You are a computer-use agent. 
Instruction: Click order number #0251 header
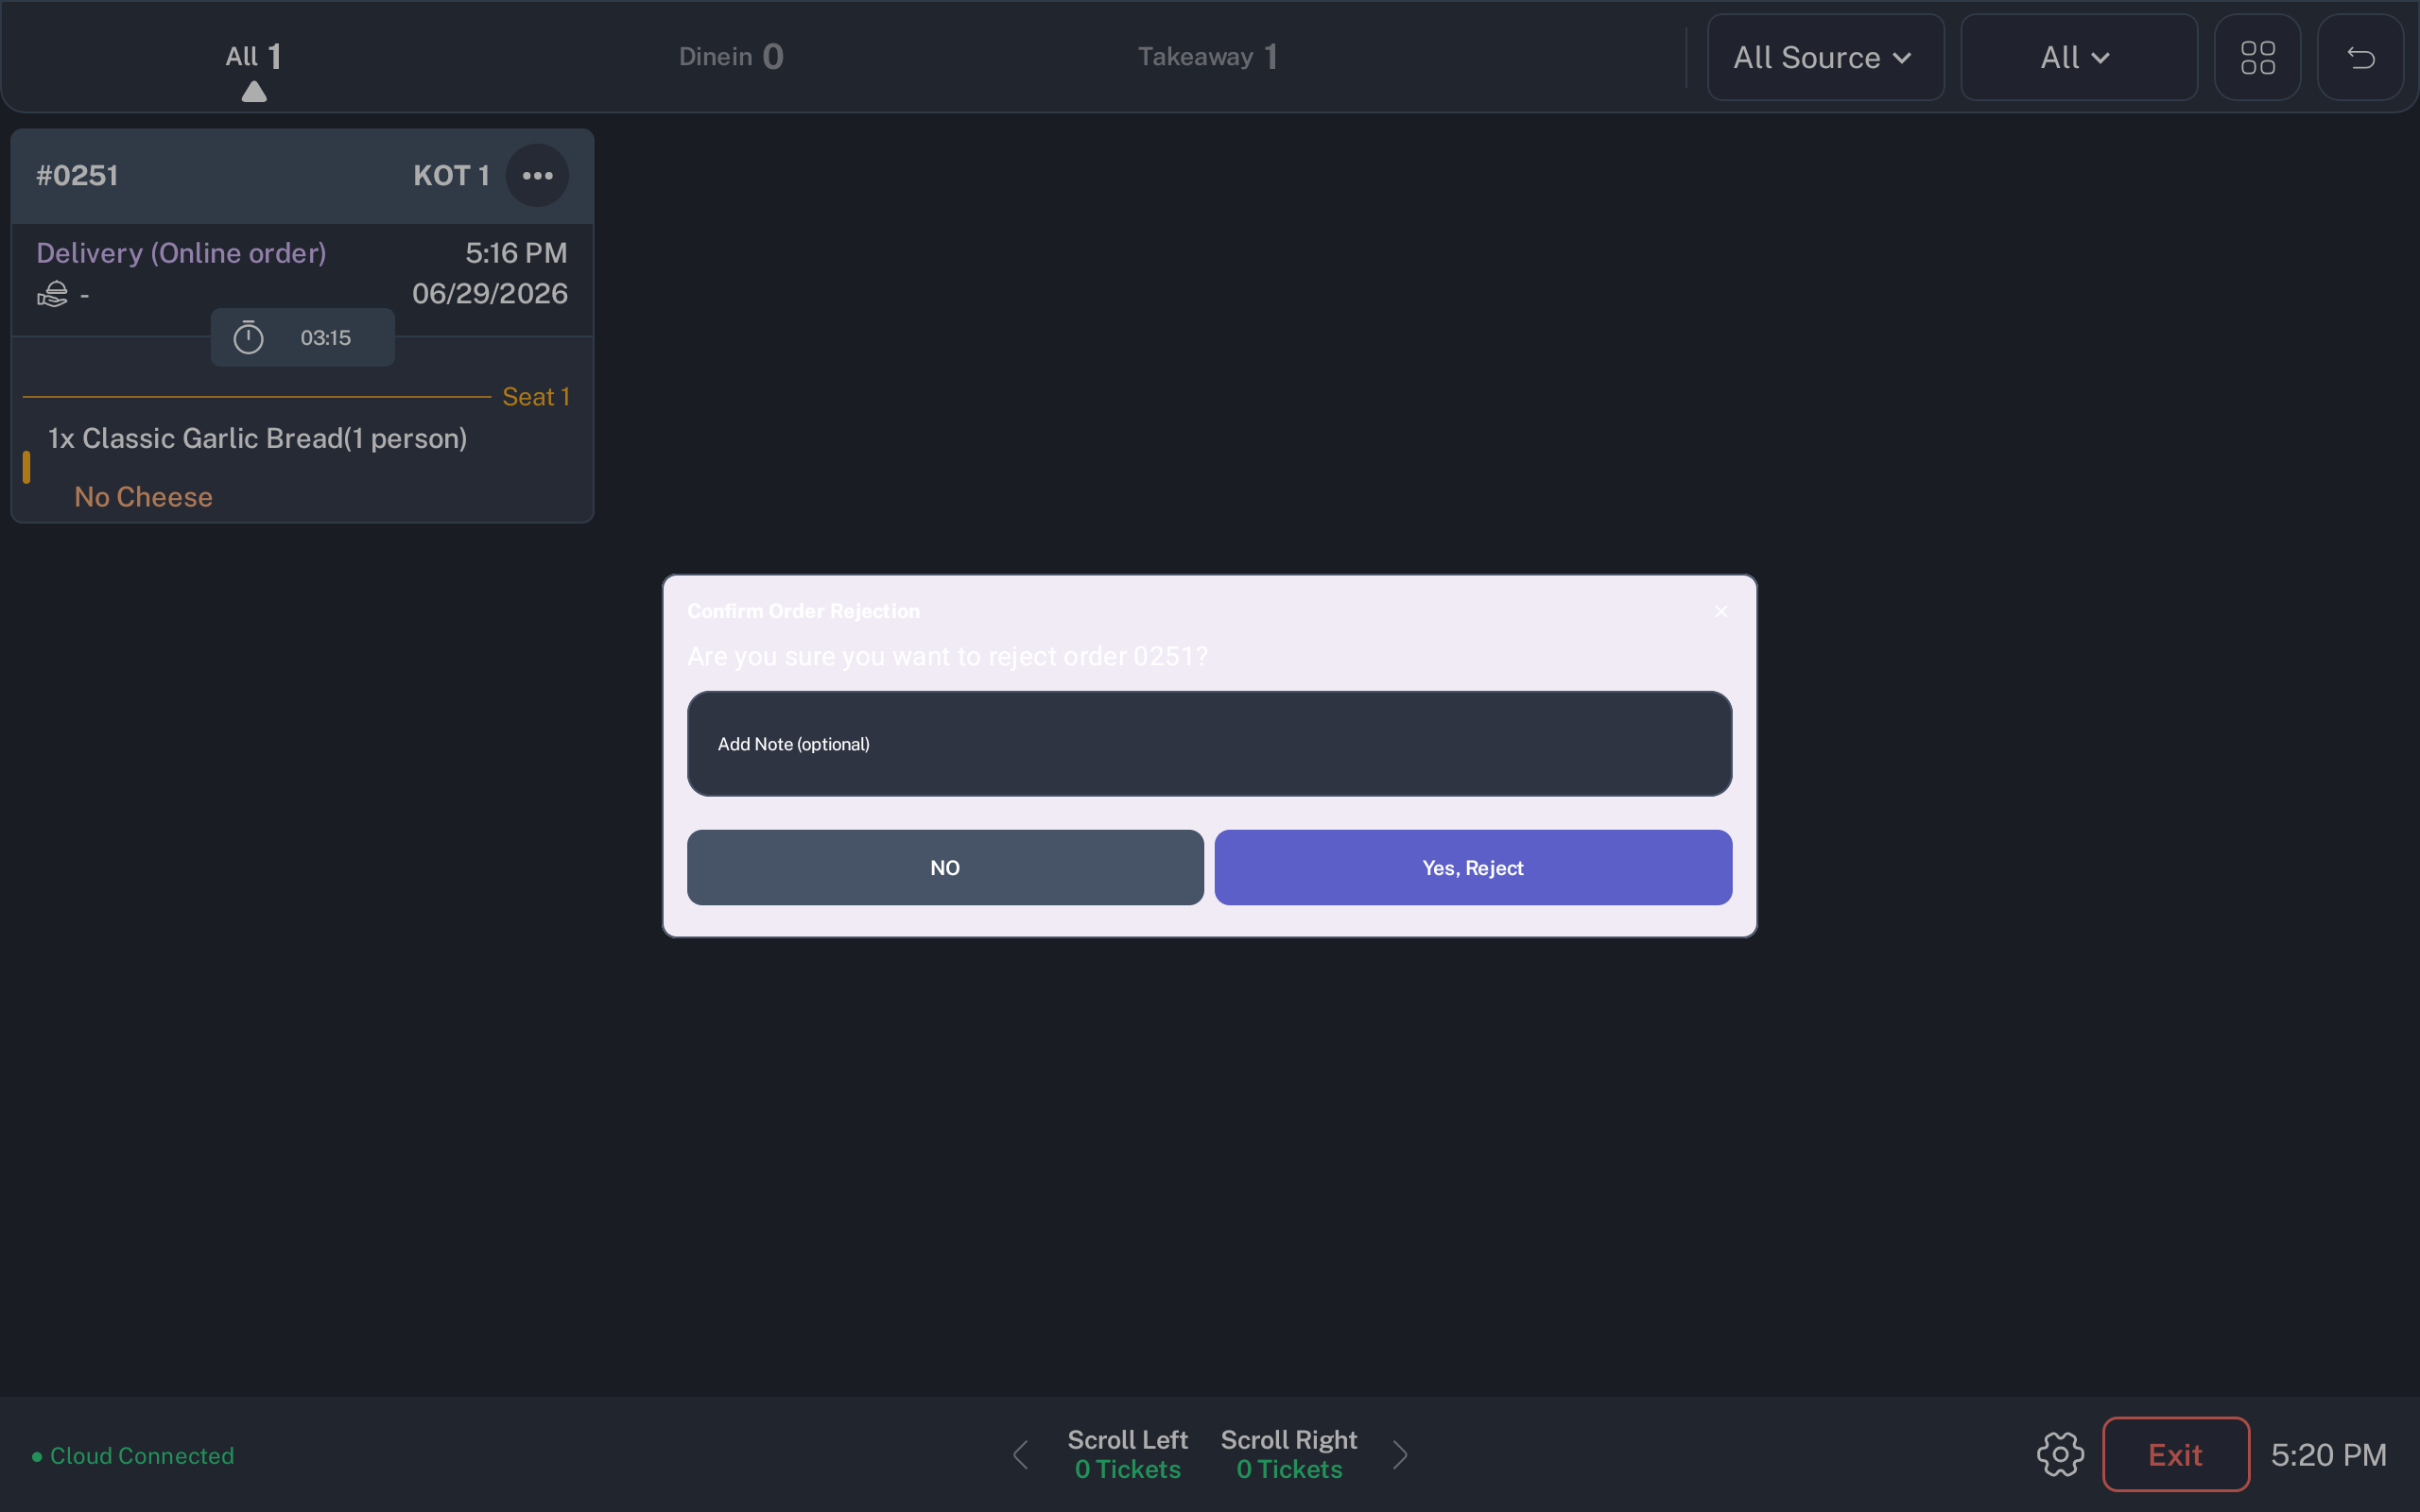tap(77, 176)
